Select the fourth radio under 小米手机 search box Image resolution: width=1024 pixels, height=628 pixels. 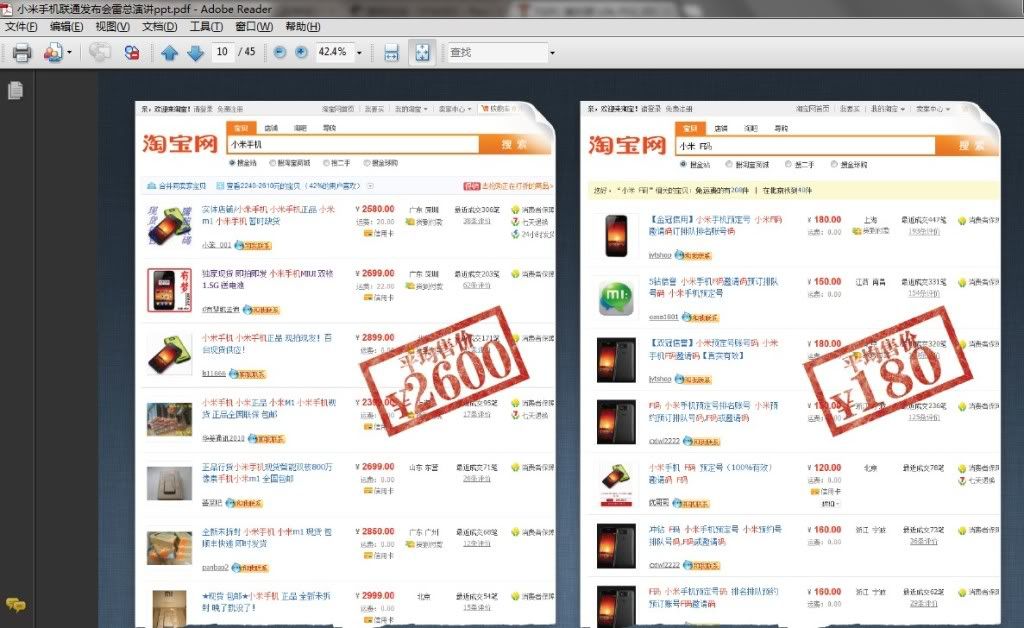[367, 163]
